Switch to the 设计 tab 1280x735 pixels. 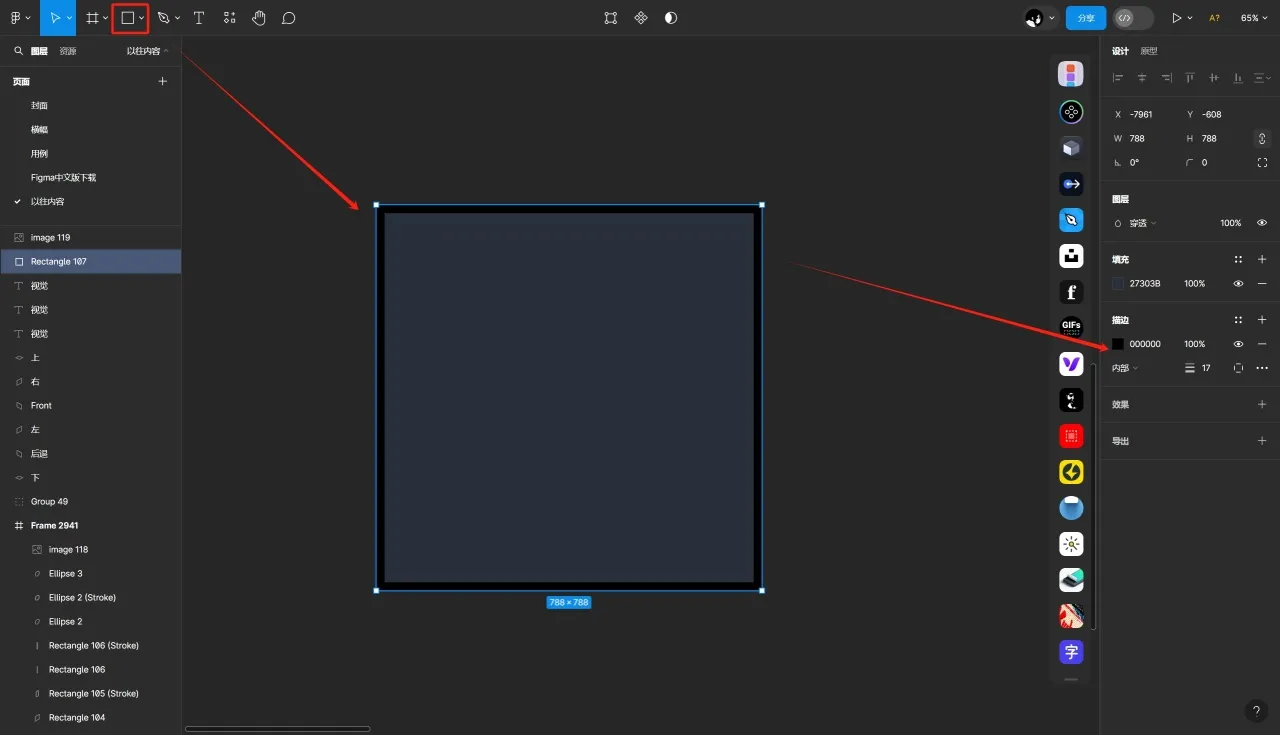[x=1120, y=51]
